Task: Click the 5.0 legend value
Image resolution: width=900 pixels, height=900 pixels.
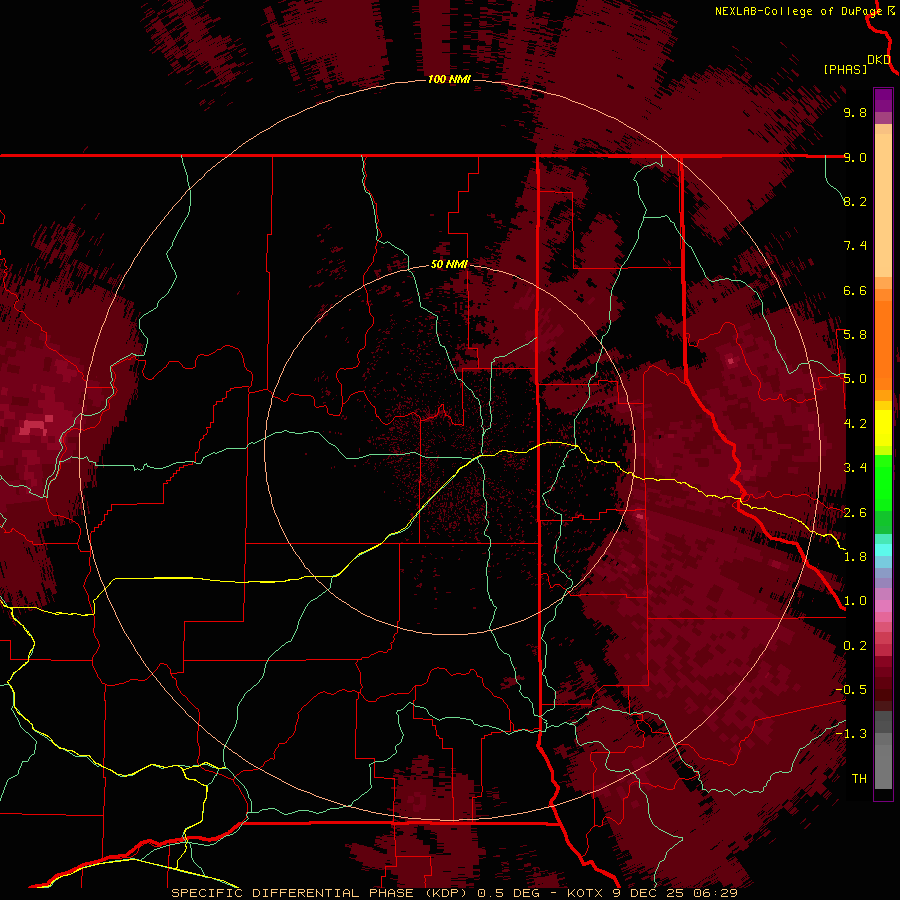Action: 855,379
